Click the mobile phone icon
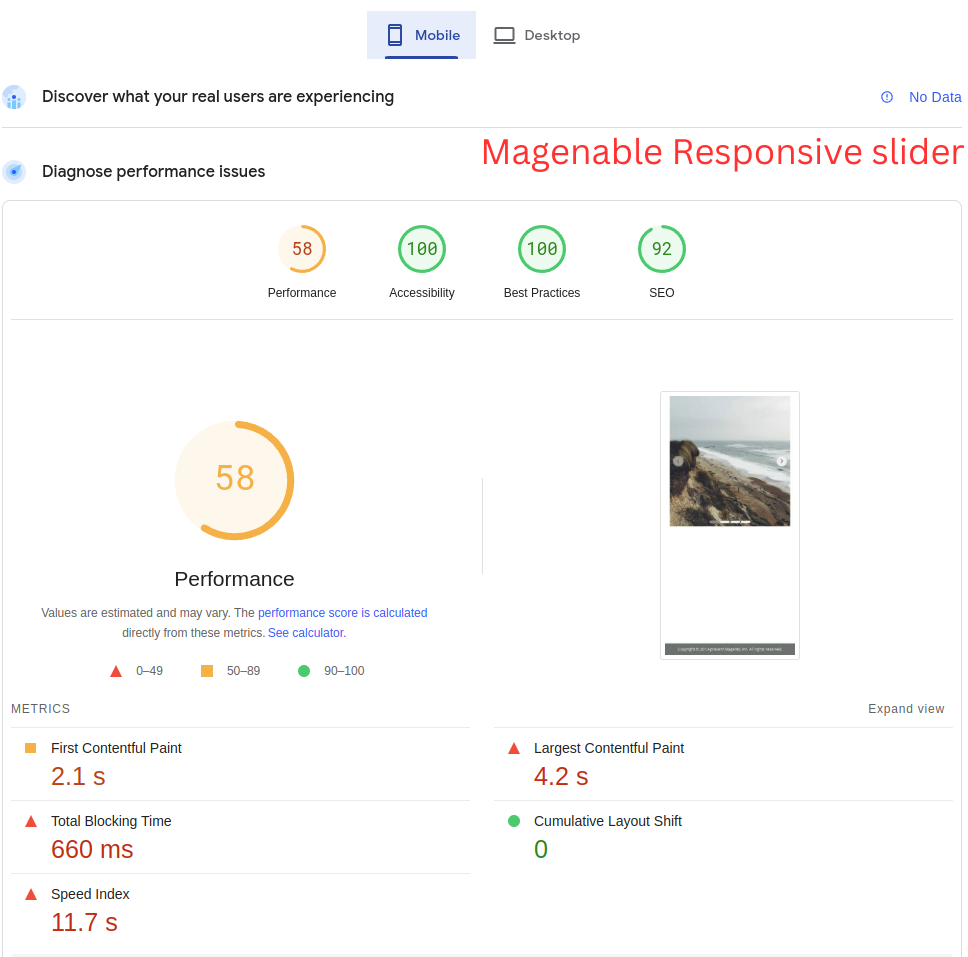968x957 pixels. [x=394, y=35]
